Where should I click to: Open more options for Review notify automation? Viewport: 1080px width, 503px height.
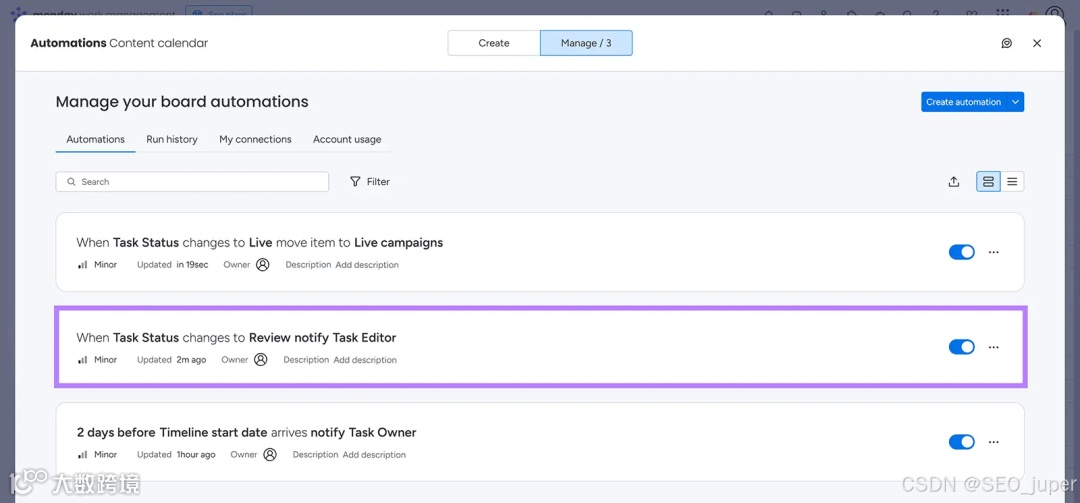pyautogui.click(x=993, y=347)
